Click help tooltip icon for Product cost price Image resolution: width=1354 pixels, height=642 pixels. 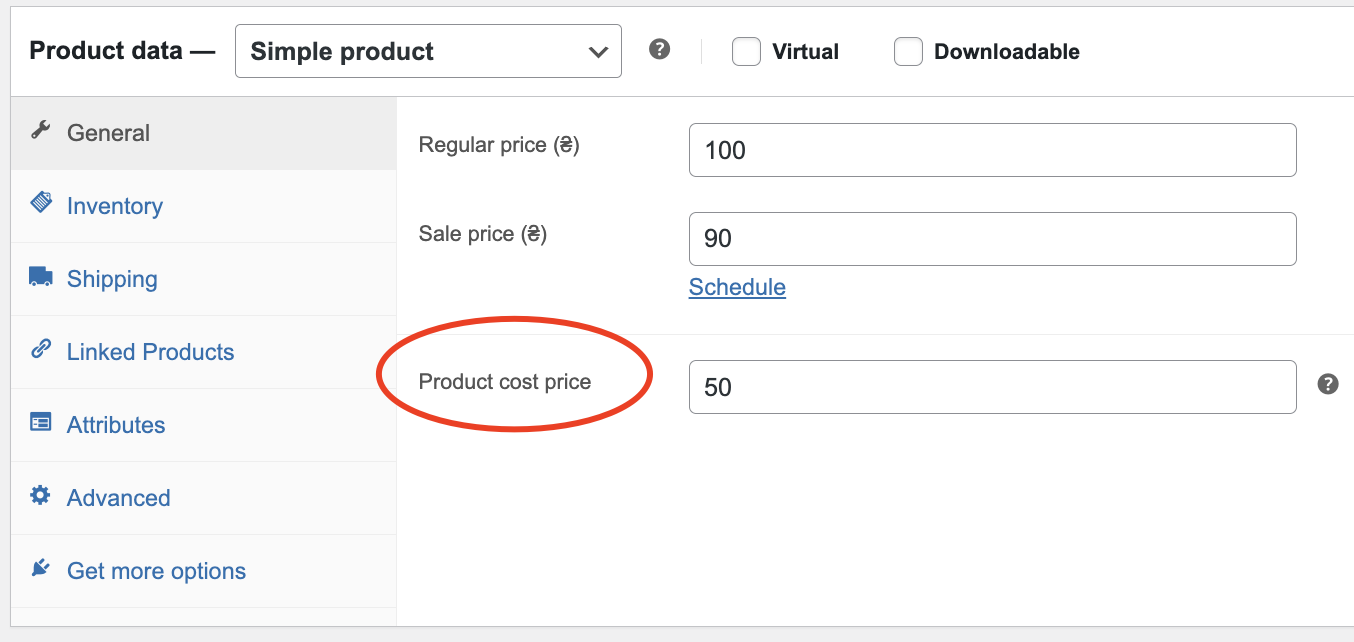click(1327, 384)
